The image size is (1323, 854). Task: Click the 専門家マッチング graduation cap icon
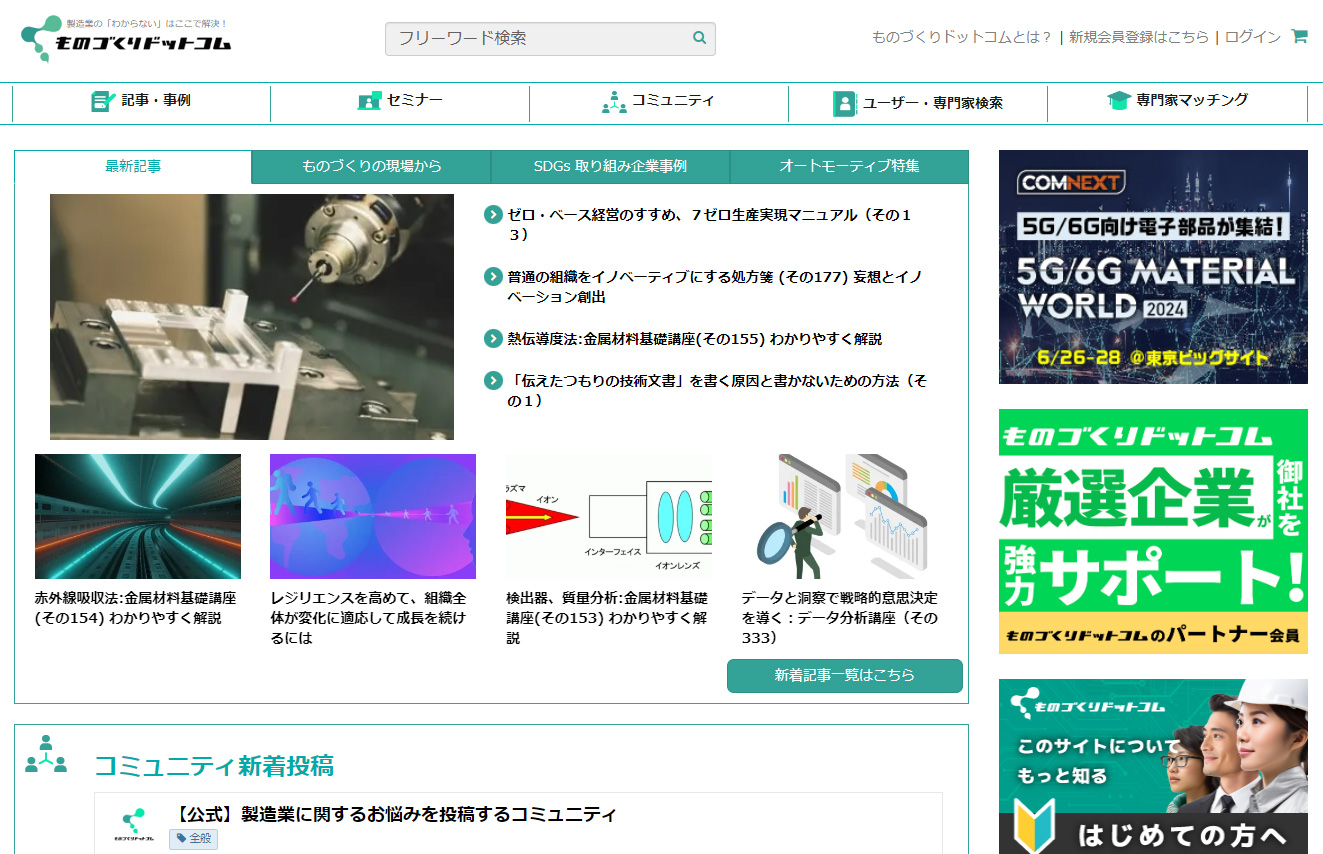point(1119,101)
